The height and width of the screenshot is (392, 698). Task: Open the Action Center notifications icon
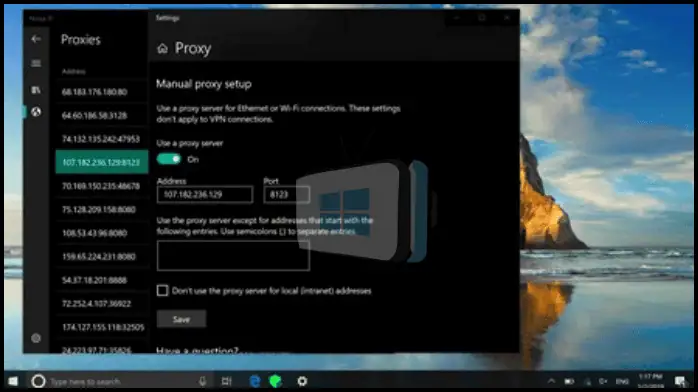coord(680,381)
